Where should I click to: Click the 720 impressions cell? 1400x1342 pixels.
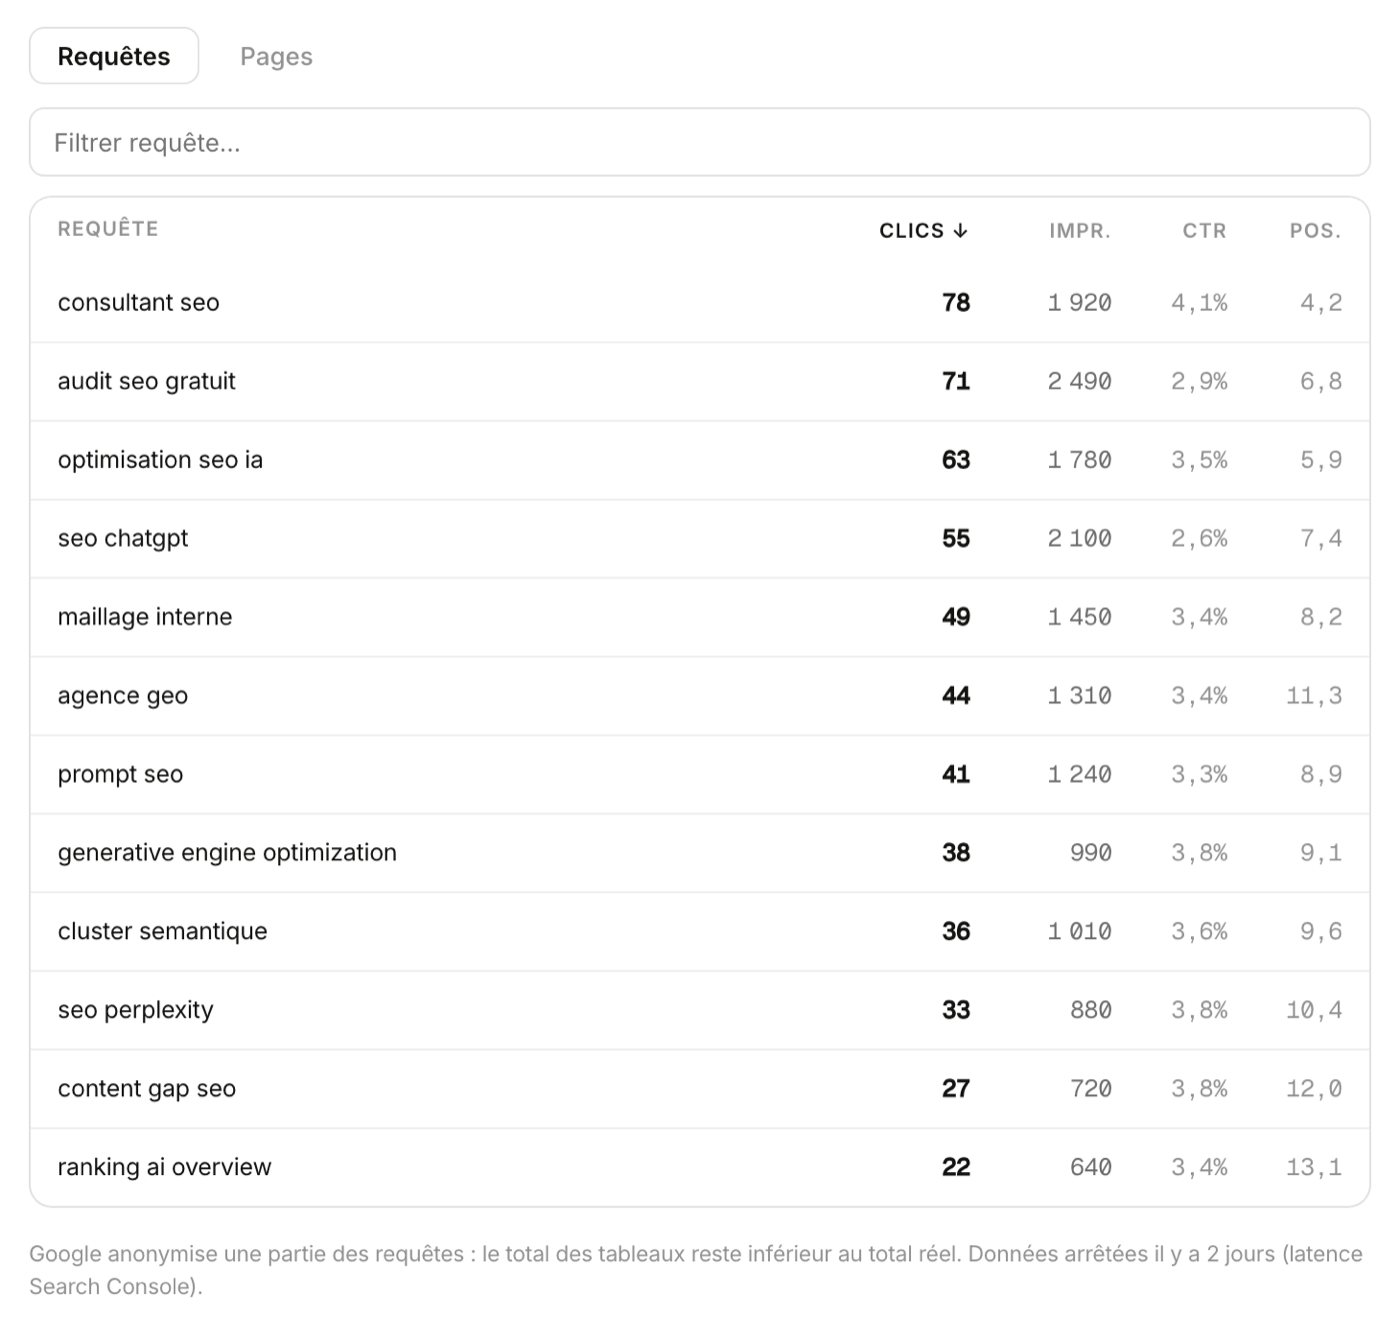pyautogui.click(x=1091, y=1089)
